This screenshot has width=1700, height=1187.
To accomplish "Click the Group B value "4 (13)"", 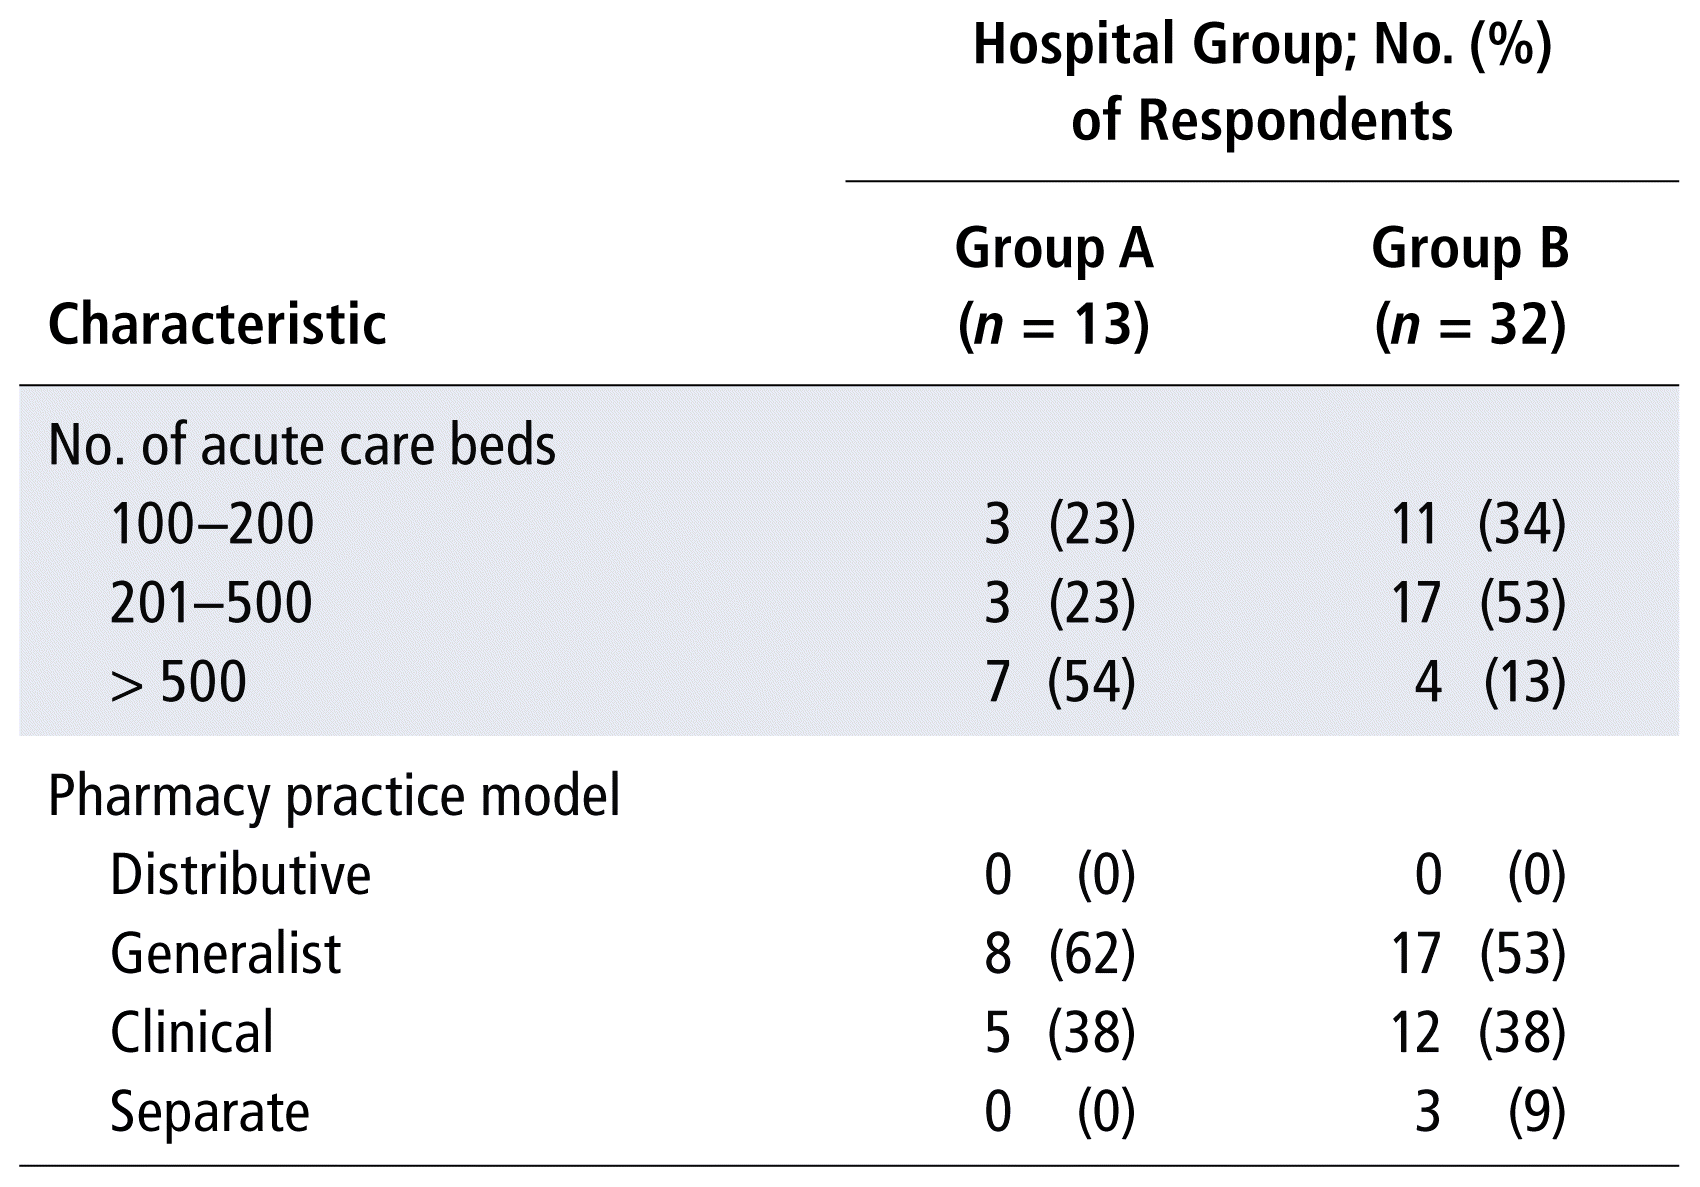I will point(1490,682).
